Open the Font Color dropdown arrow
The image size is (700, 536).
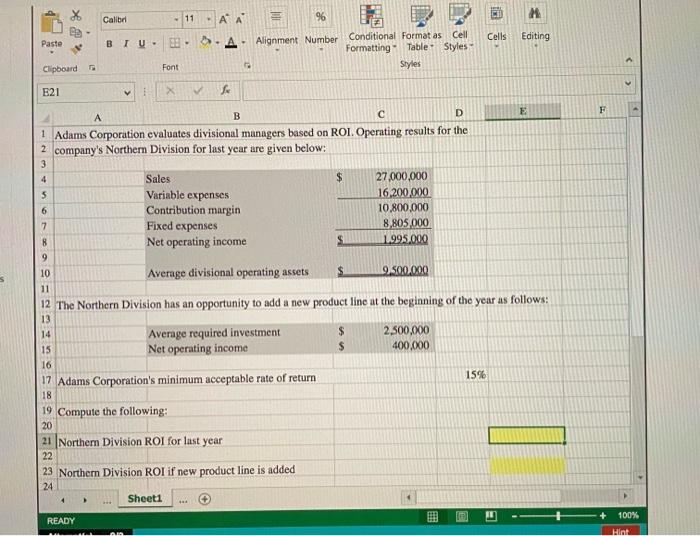click(x=244, y=43)
